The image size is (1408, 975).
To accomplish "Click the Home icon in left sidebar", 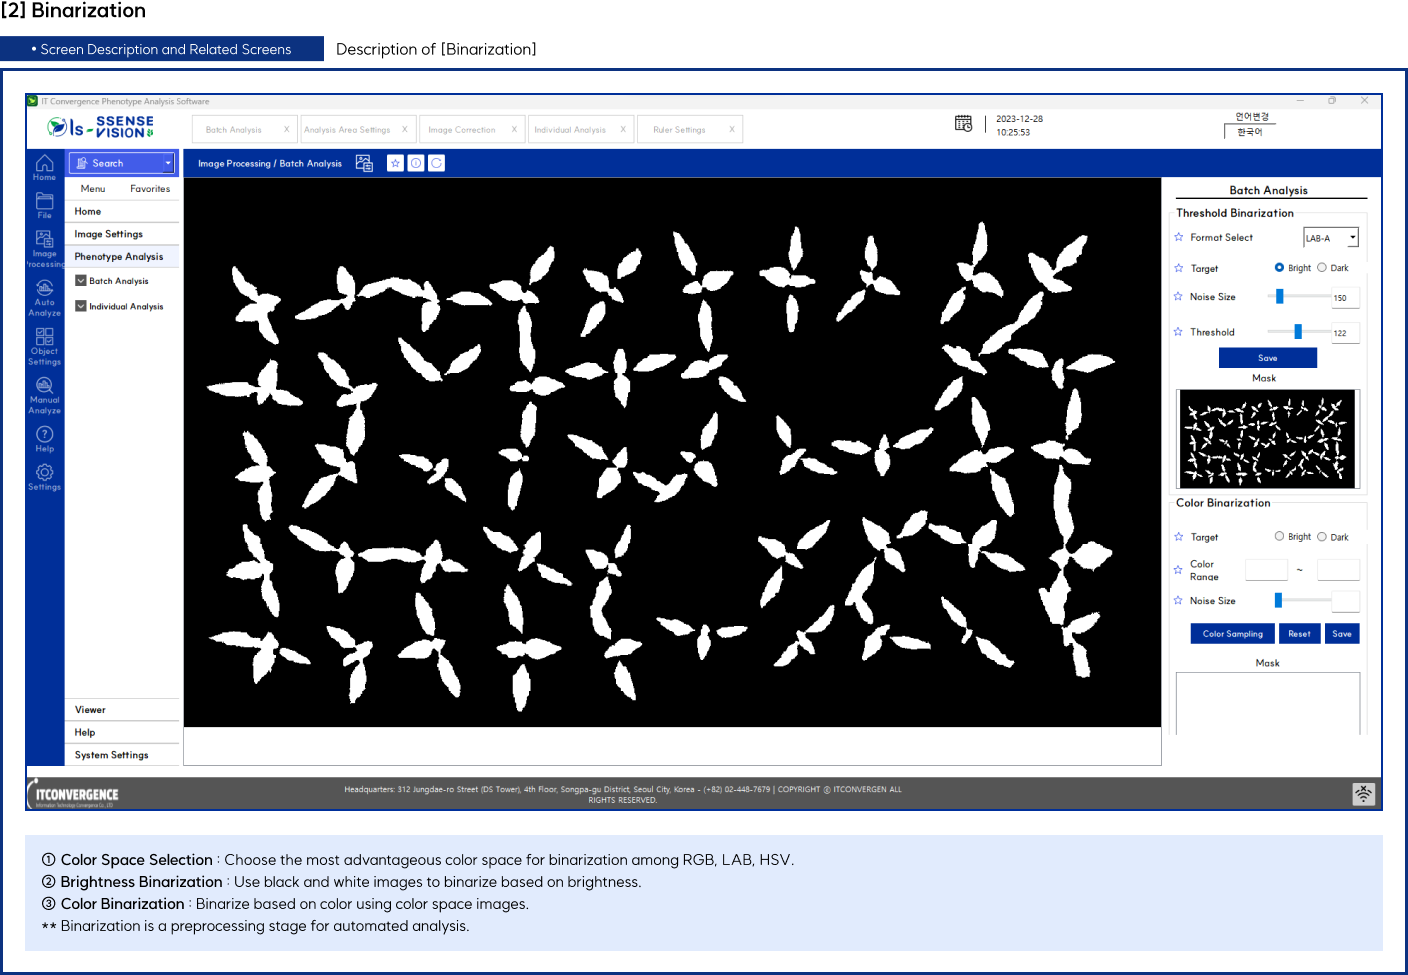I will [44, 165].
